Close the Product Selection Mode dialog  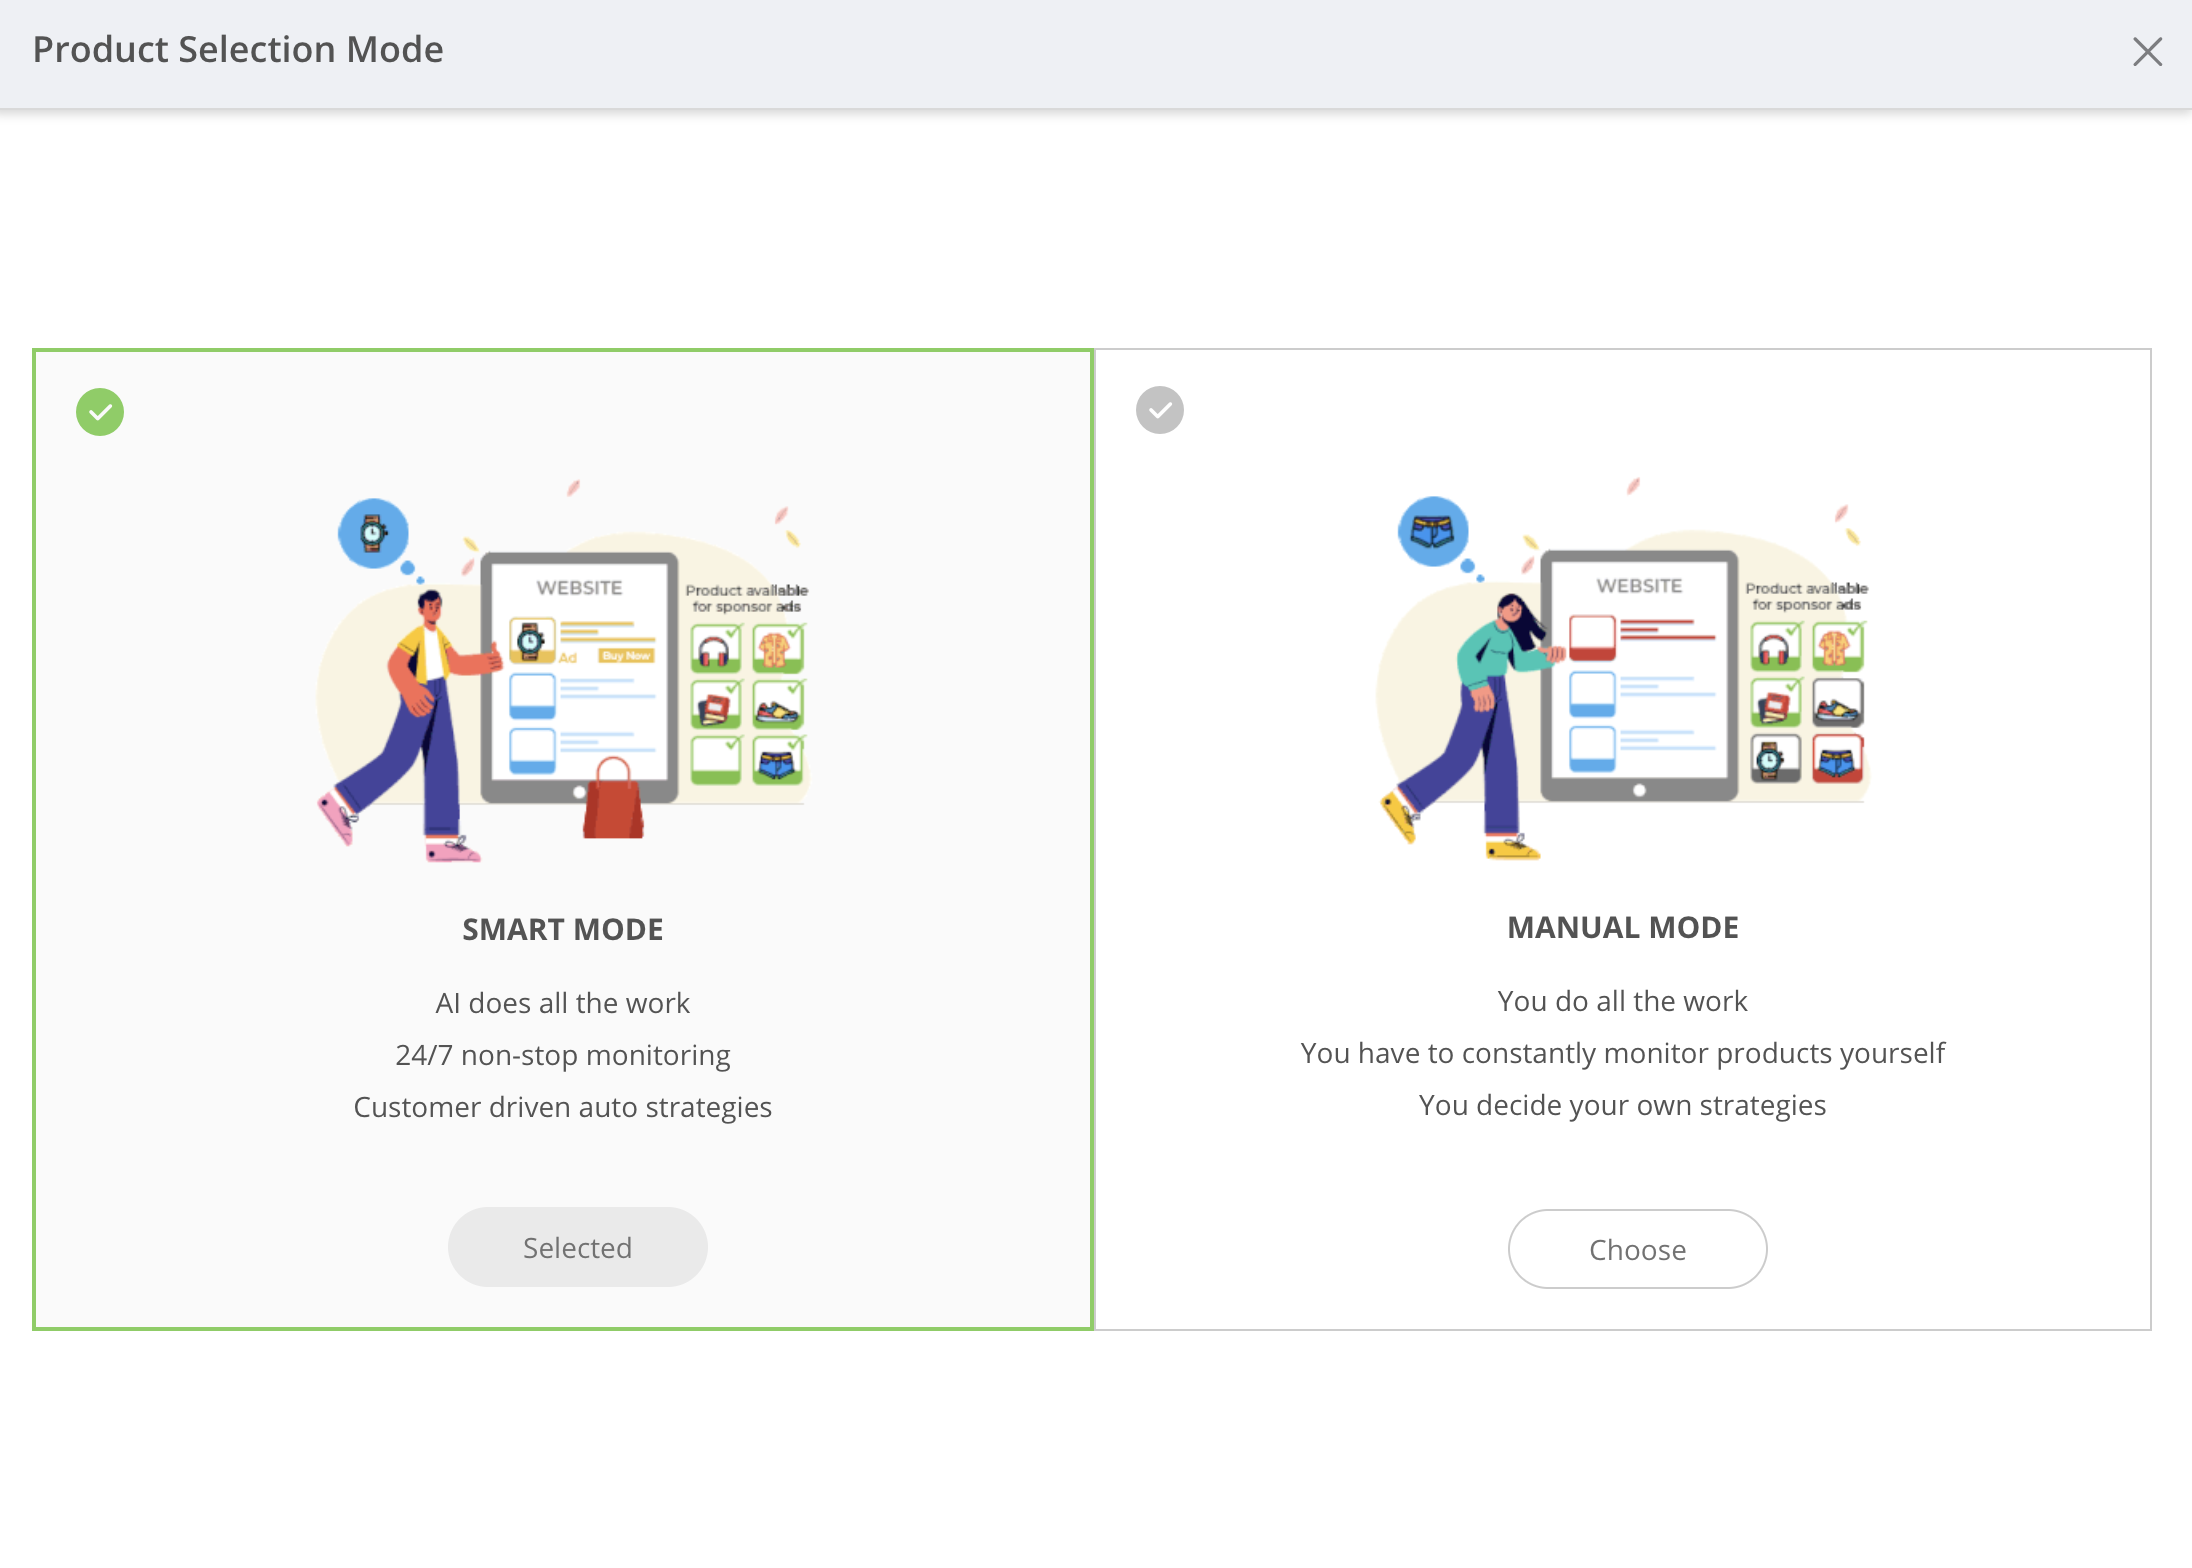2147,52
